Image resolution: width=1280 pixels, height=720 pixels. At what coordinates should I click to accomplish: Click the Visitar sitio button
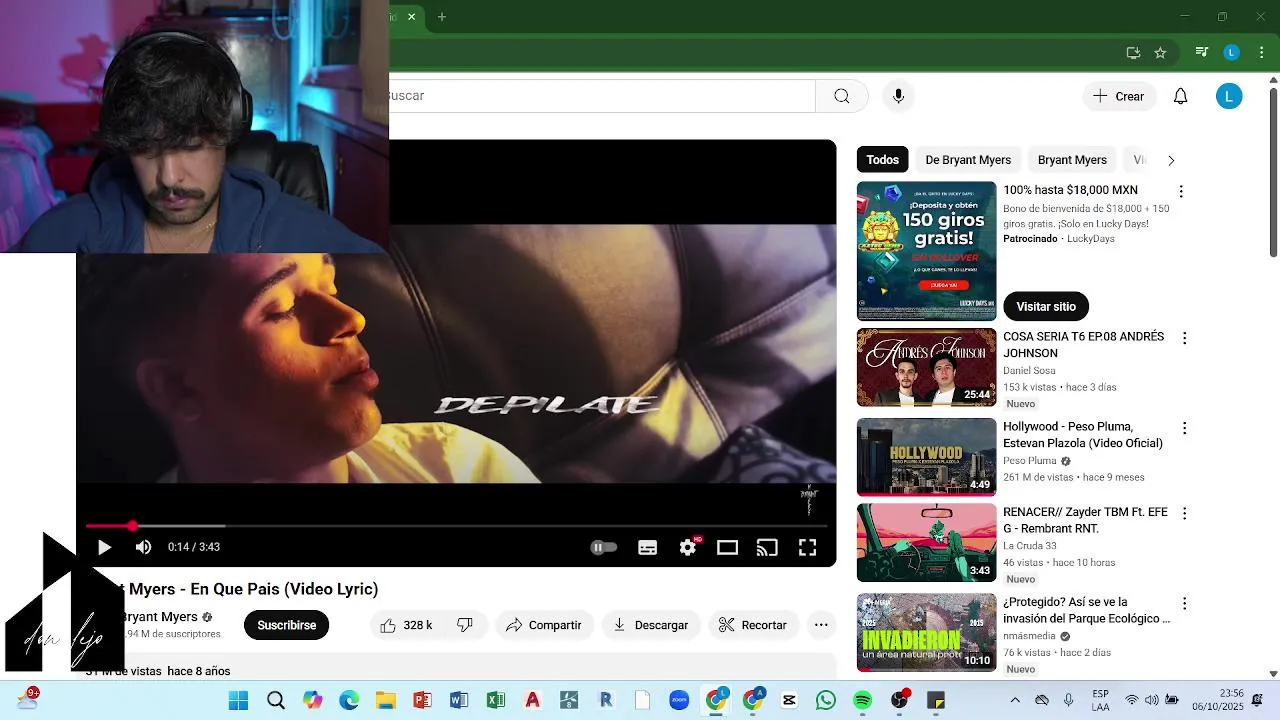tap(1046, 306)
